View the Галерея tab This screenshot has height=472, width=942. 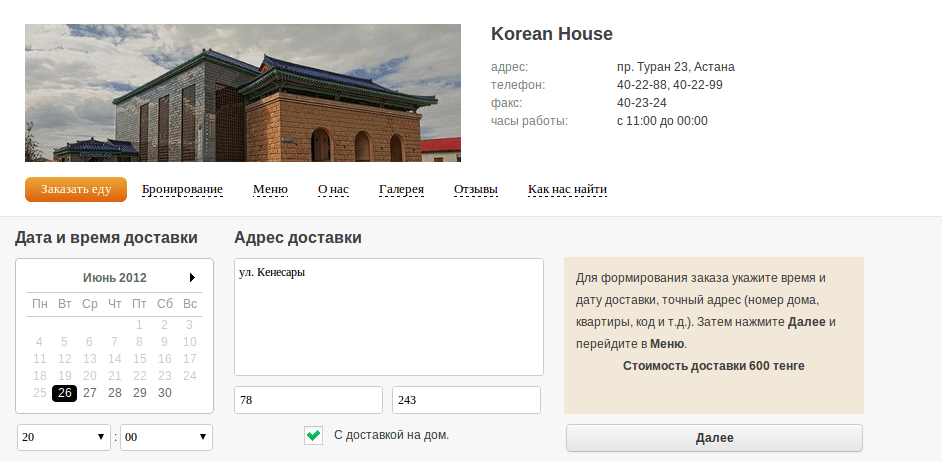pyautogui.click(x=401, y=189)
